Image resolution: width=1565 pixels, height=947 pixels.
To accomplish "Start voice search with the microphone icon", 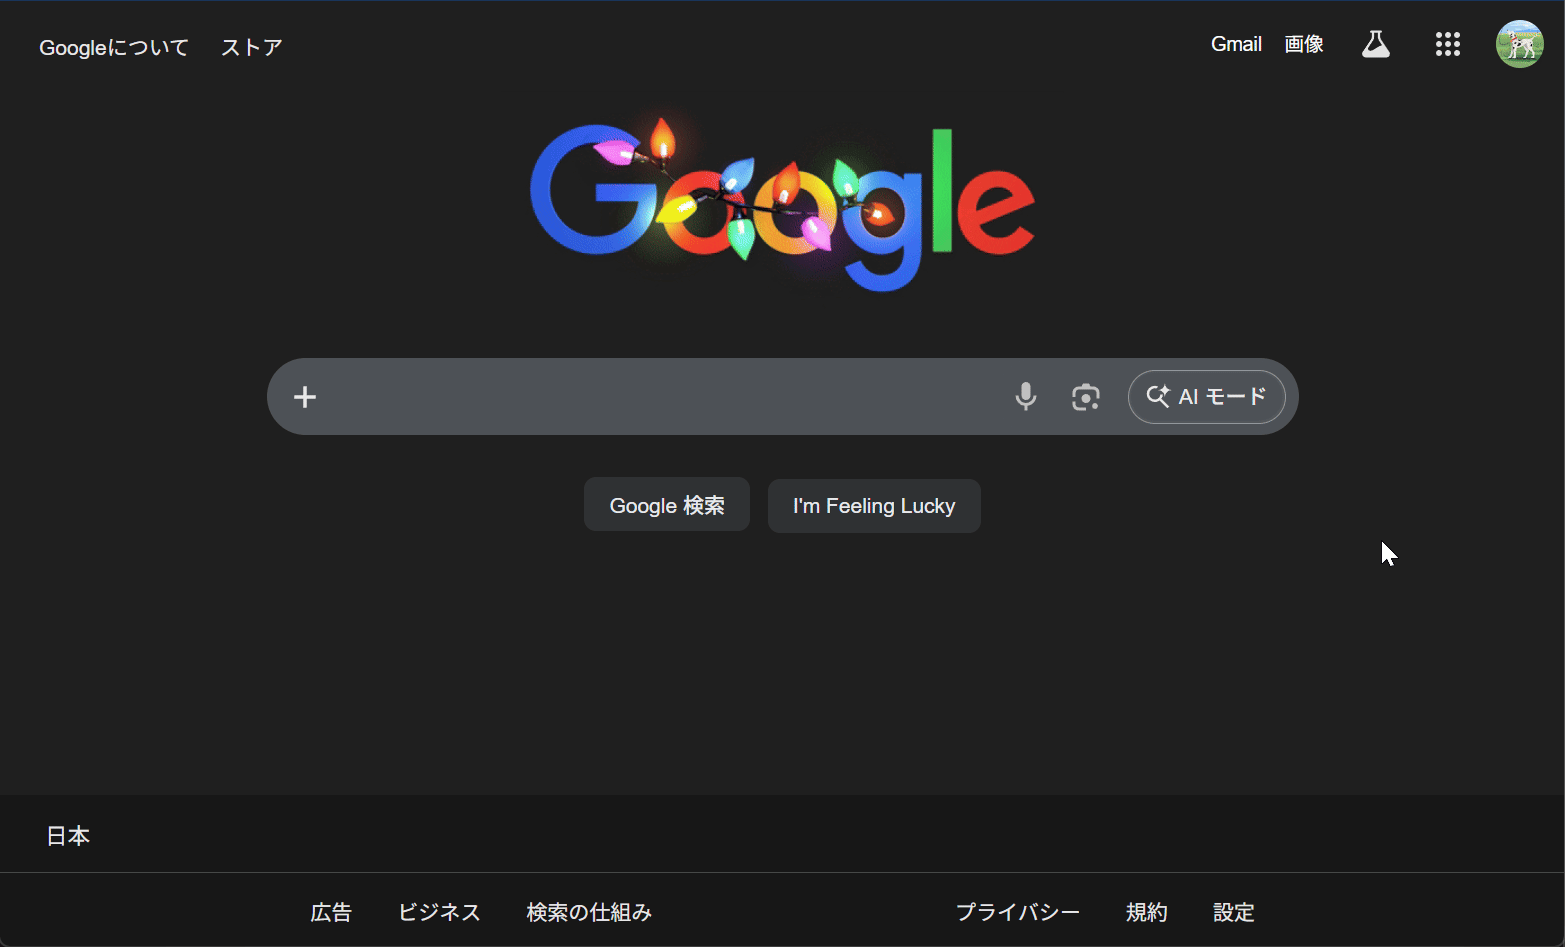I will [1026, 396].
